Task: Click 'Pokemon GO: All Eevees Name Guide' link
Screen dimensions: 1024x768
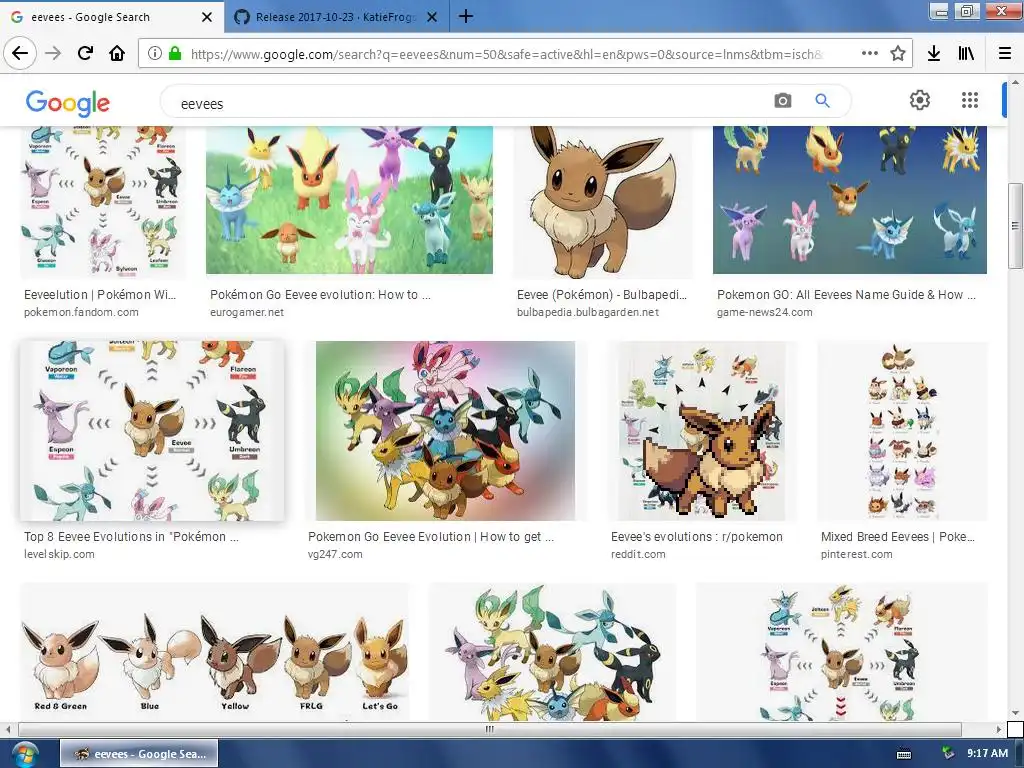Action: pyautogui.click(x=846, y=295)
